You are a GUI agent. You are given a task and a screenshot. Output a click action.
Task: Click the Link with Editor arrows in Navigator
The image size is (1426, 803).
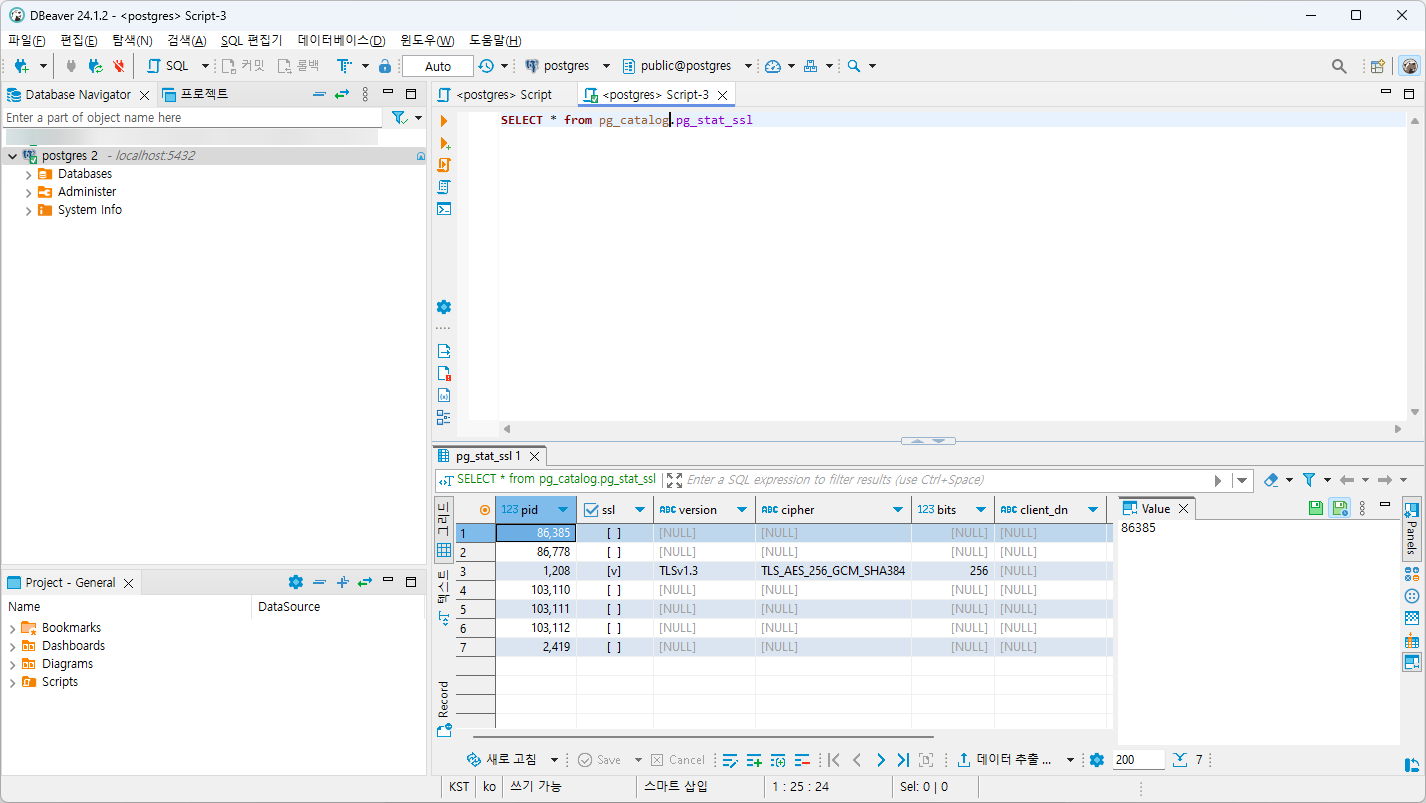pos(342,94)
